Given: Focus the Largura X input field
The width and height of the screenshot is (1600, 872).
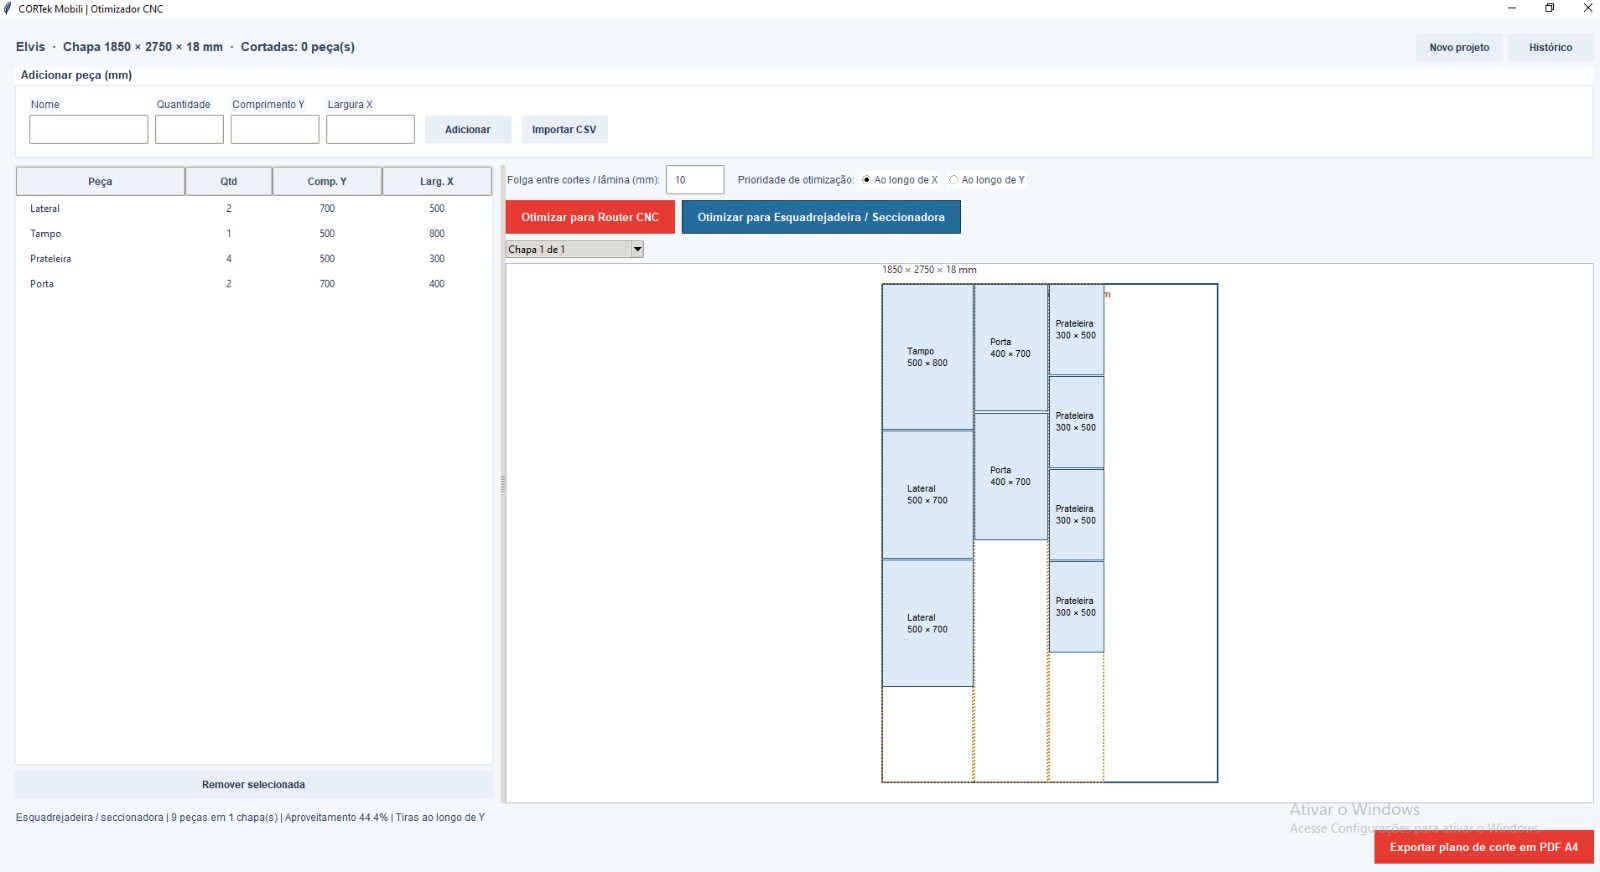Looking at the screenshot, I should (x=370, y=129).
